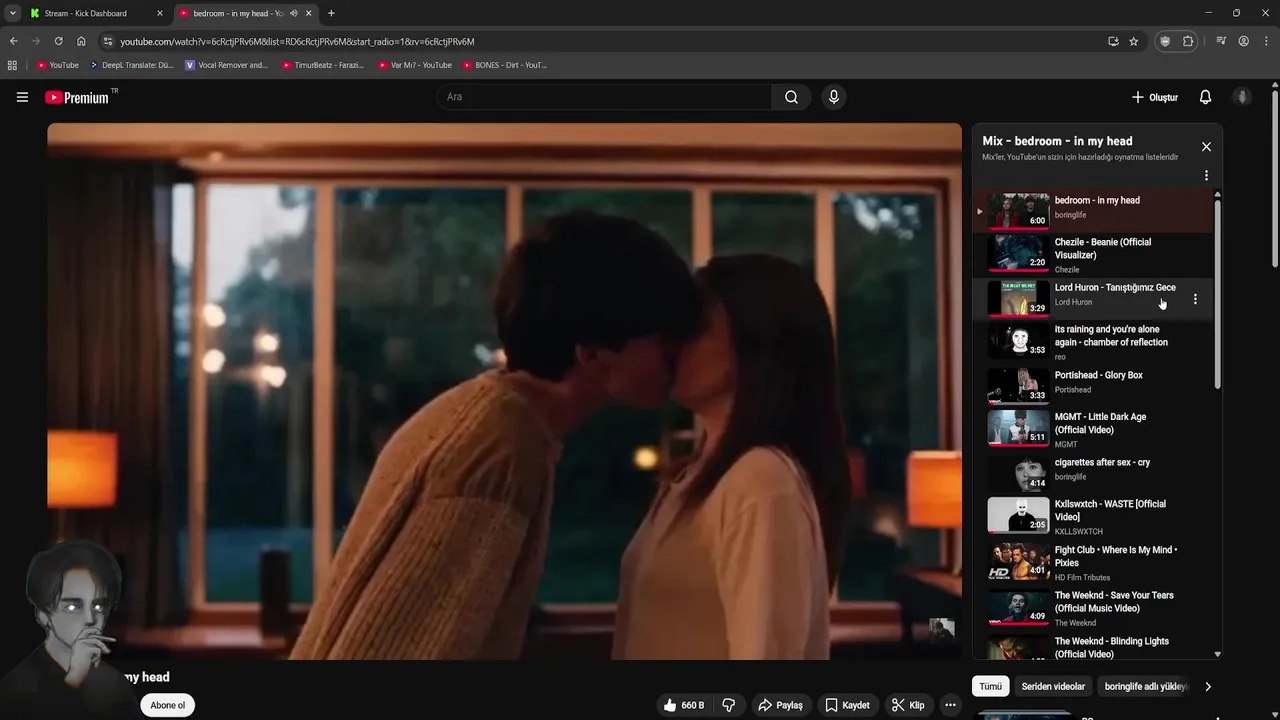Open BONES - Dirt bookmark
The image size is (1280, 720).
point(505,65)
